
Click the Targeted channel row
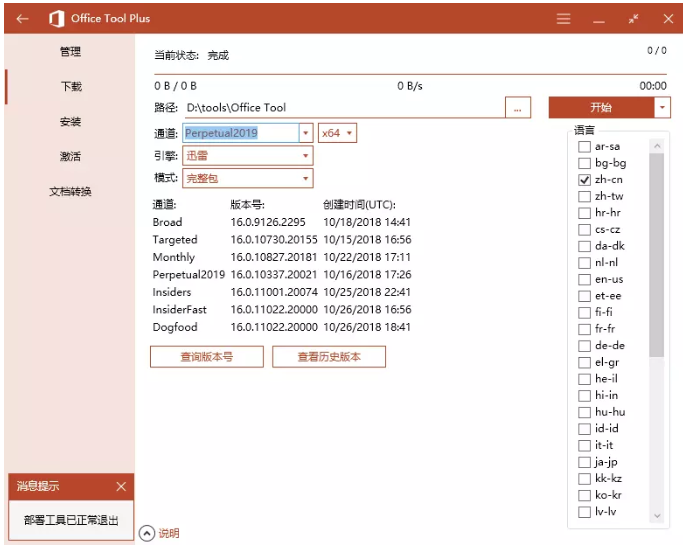tap(282, 240)
